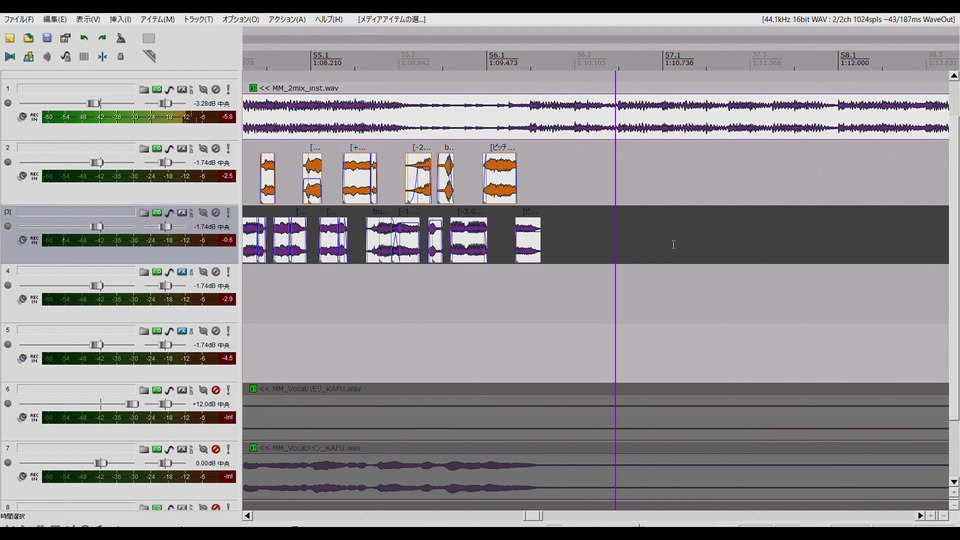Screen dimensions: 960x540
Task: Open トラック(T) menu
Action: [x=198, y=20]
